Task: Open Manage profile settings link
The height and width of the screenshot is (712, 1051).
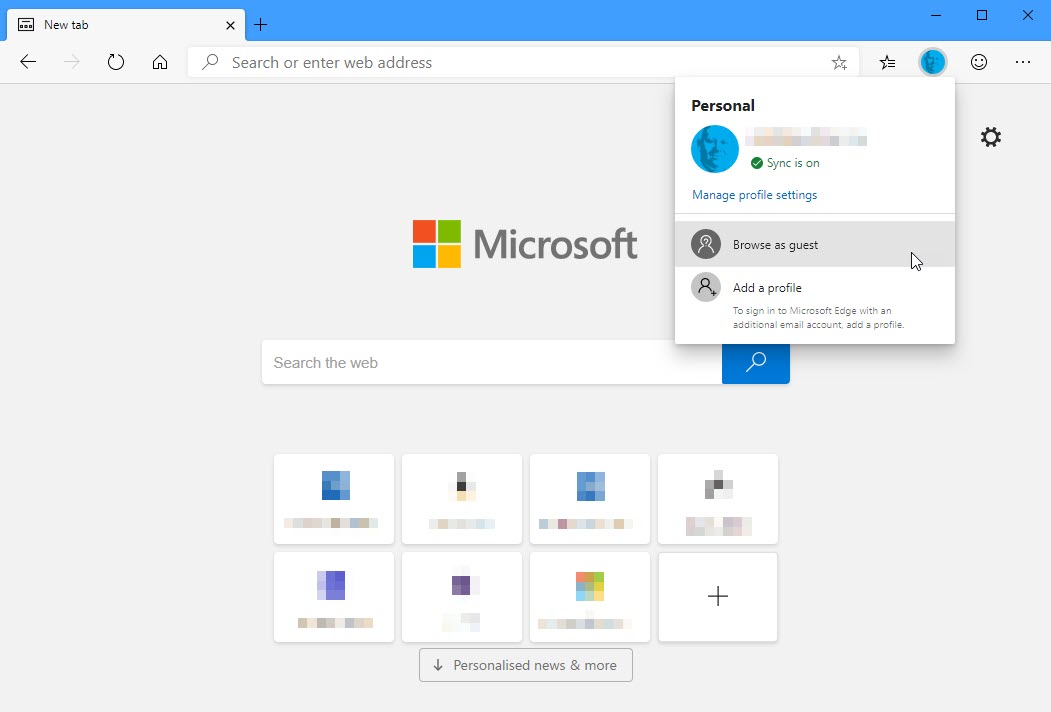Action: click(x=754, y=195)
